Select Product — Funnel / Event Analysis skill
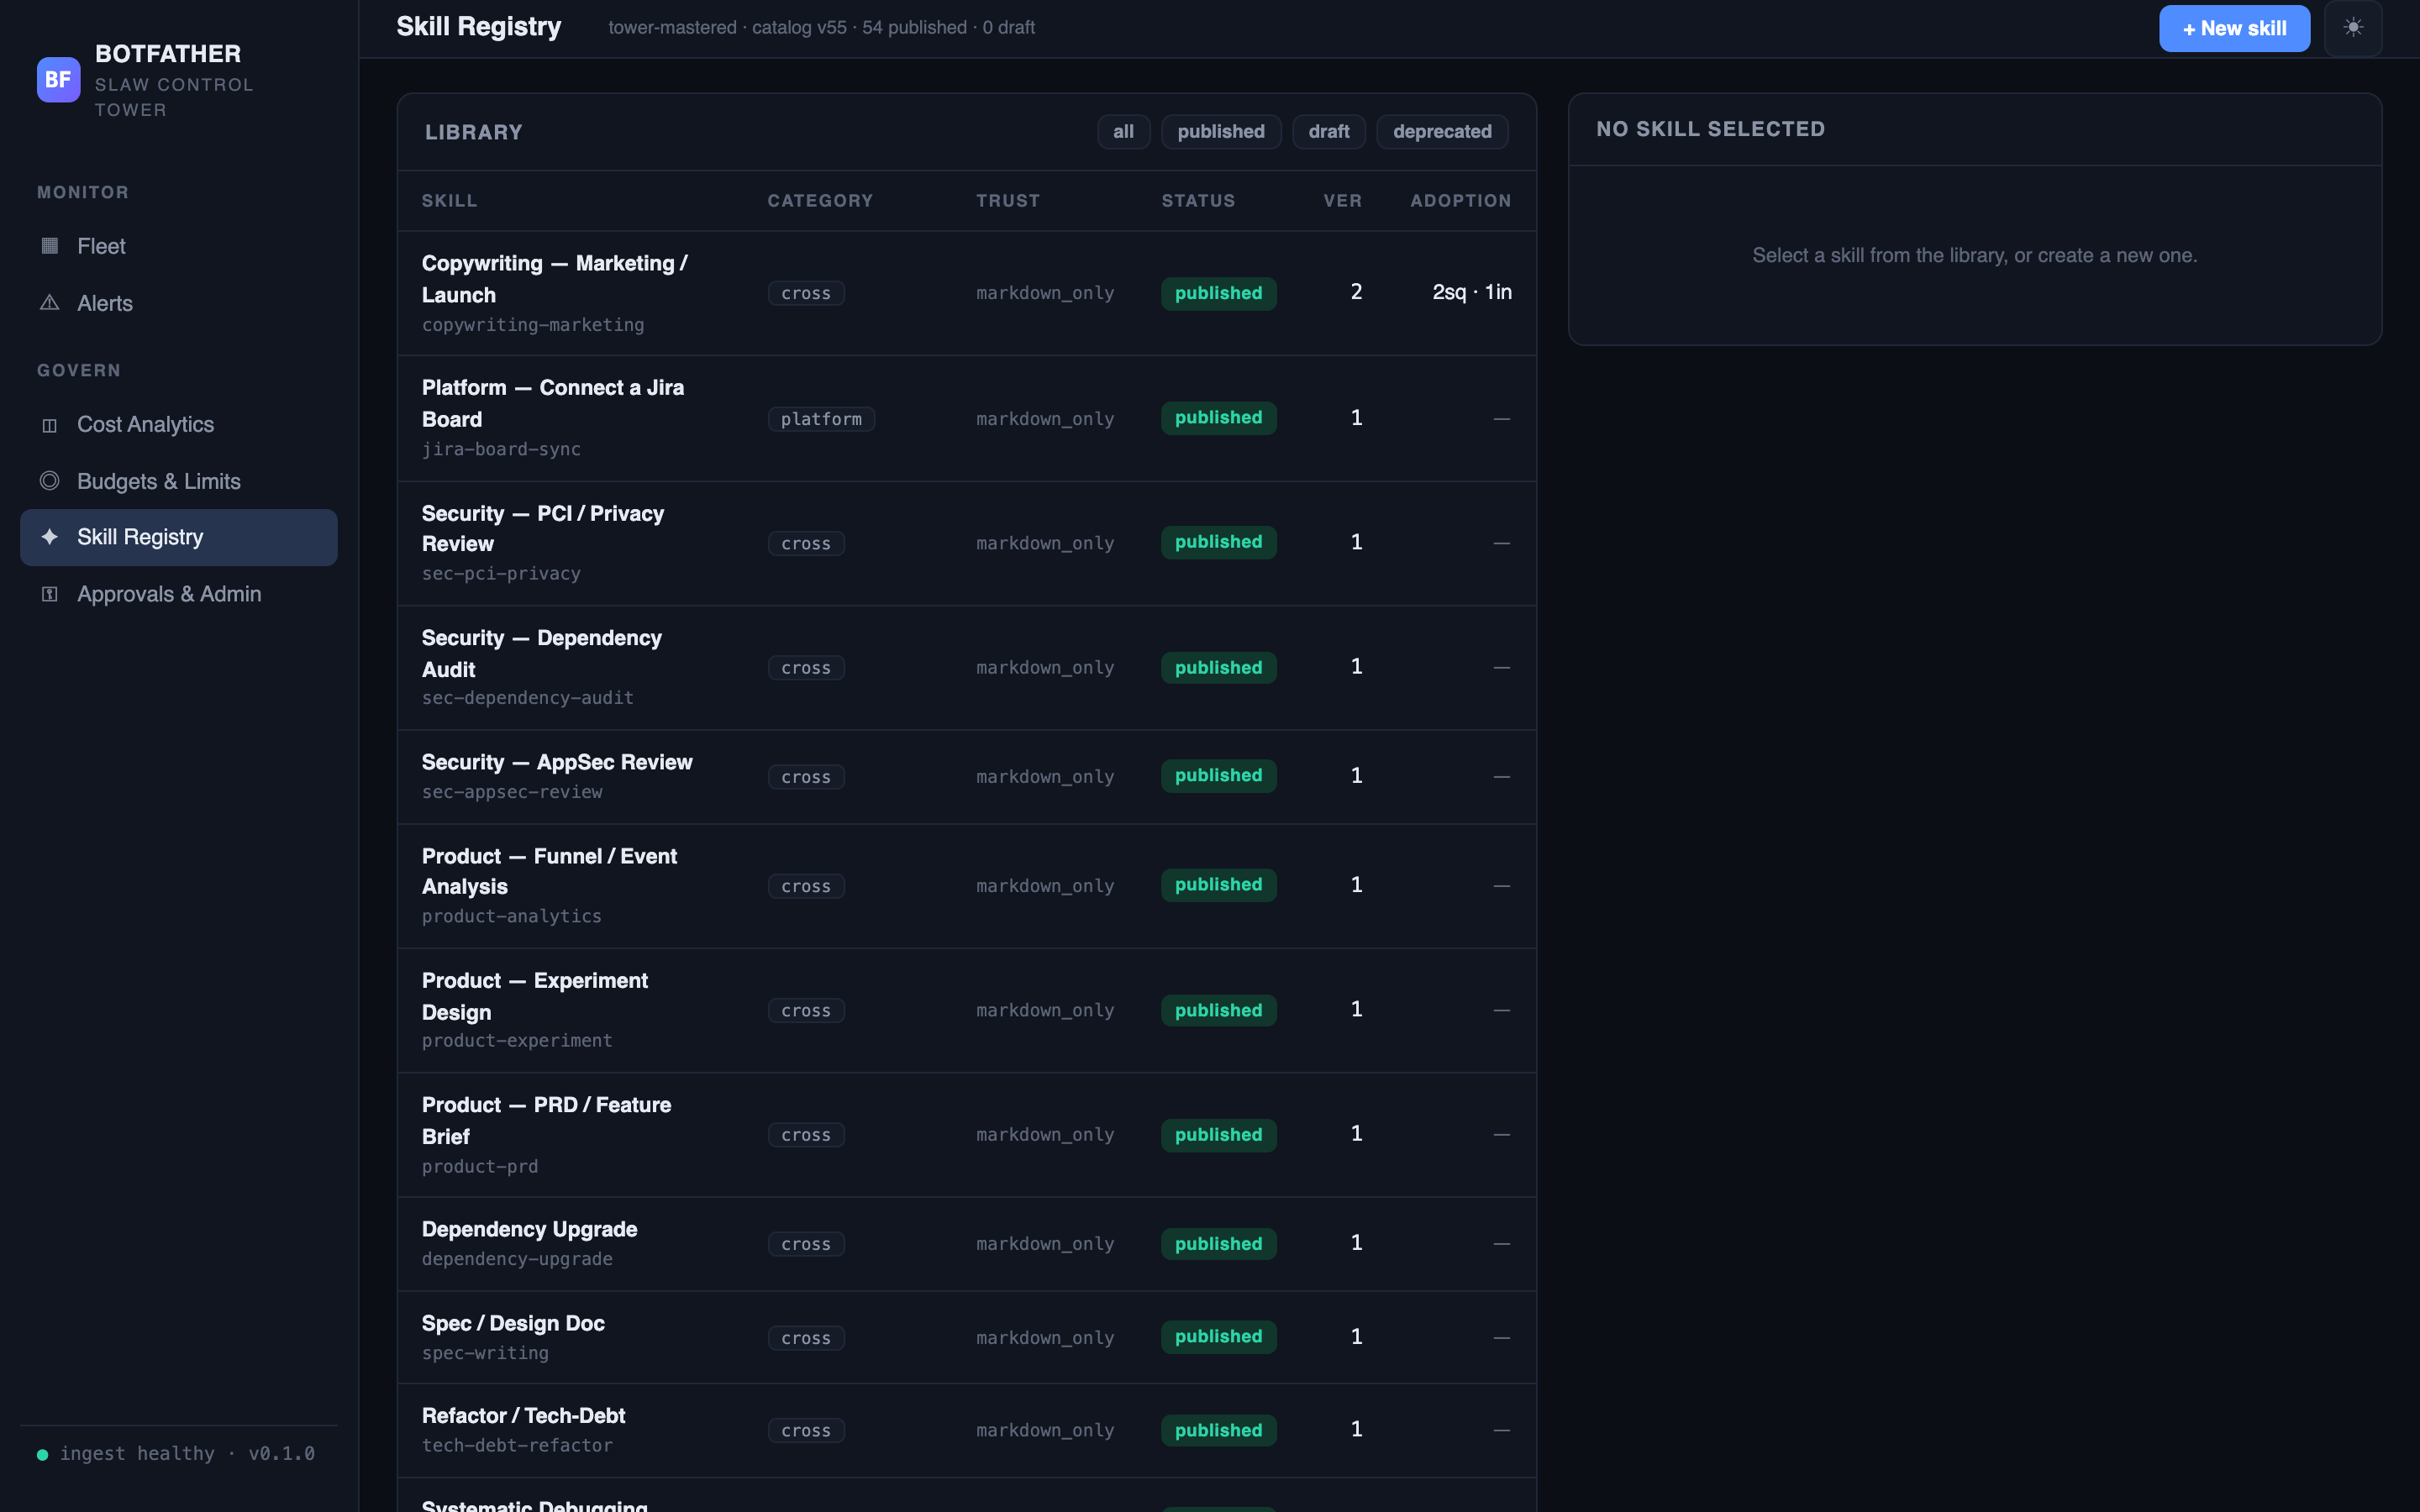2420x1512 pixels. pyautogui.click(x=966, y=886)
